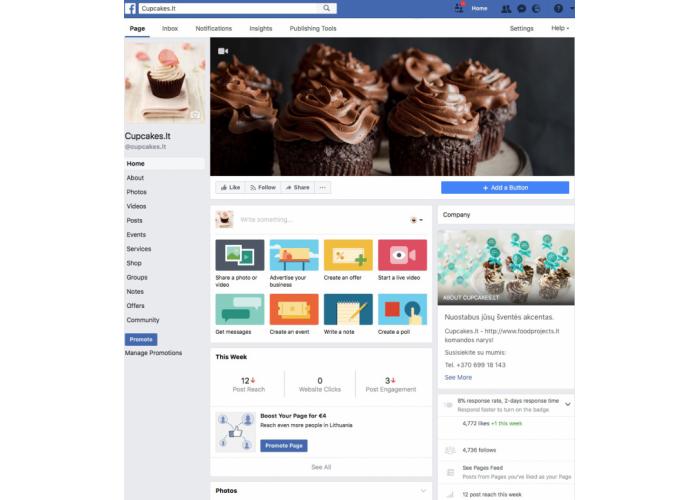The image size is (700, 500).
Task: Open the post-as profile selector dropdown
Action: pos(416,220)
